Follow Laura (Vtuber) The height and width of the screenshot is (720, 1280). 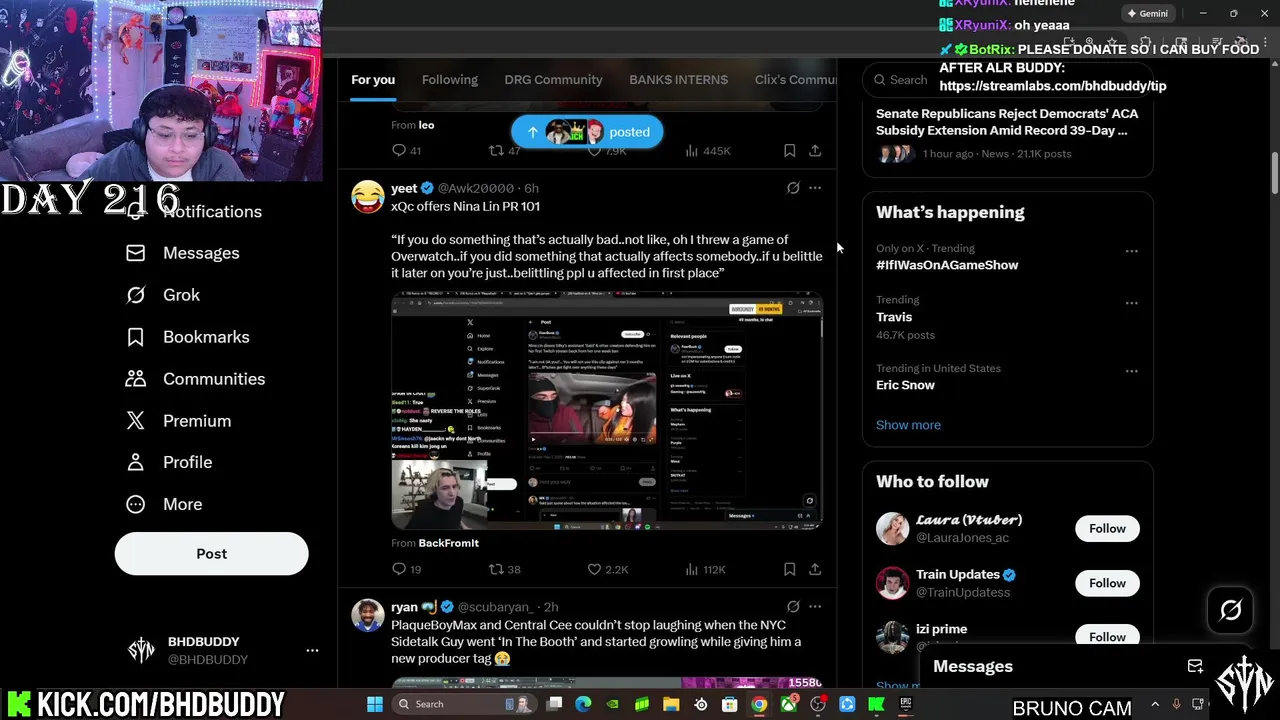coord(1107,528)
